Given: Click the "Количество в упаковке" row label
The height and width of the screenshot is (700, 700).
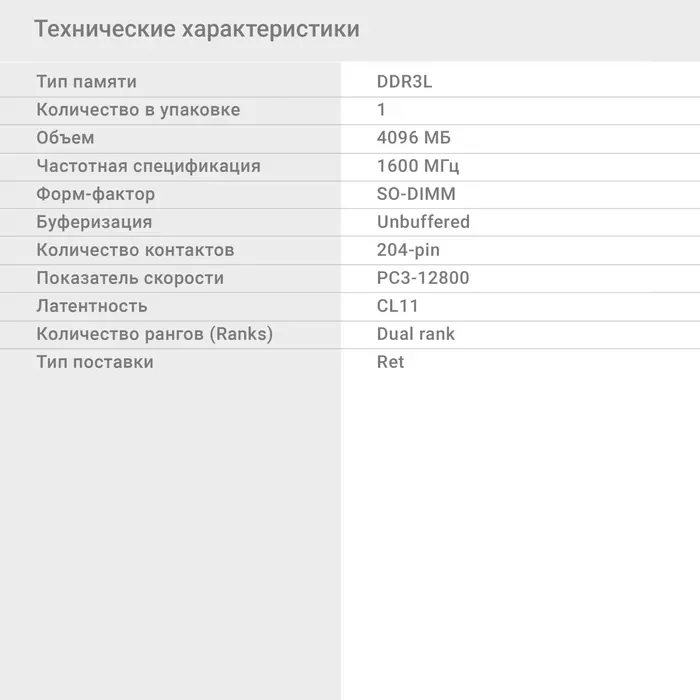Looking at the screenshot, I should (138, 110).
